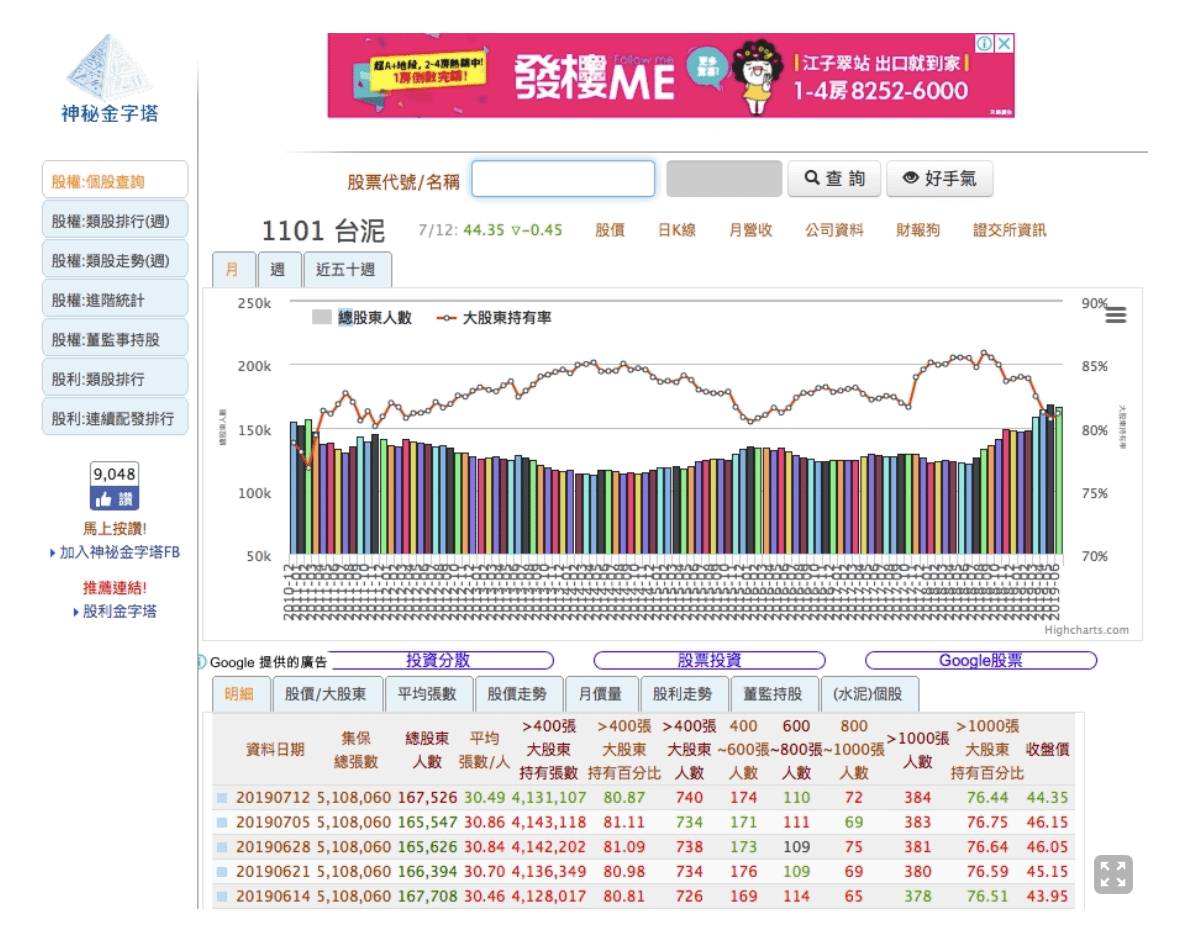Open the 日K線 link
This screenshot has width=1198, height=948.
tap(676, 230)
